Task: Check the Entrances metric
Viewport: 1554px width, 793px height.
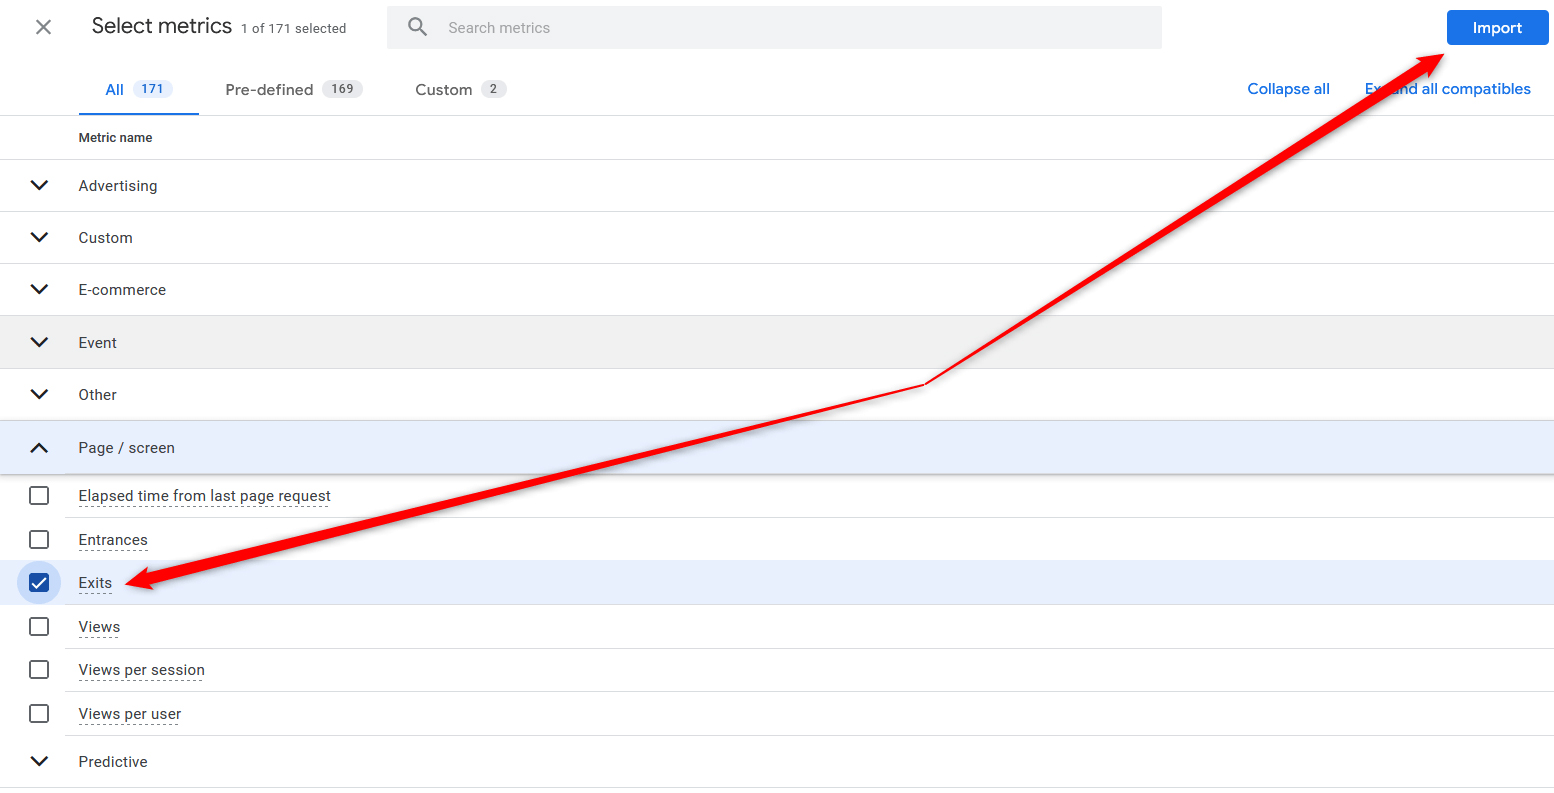Action: [x=39, y=539]
